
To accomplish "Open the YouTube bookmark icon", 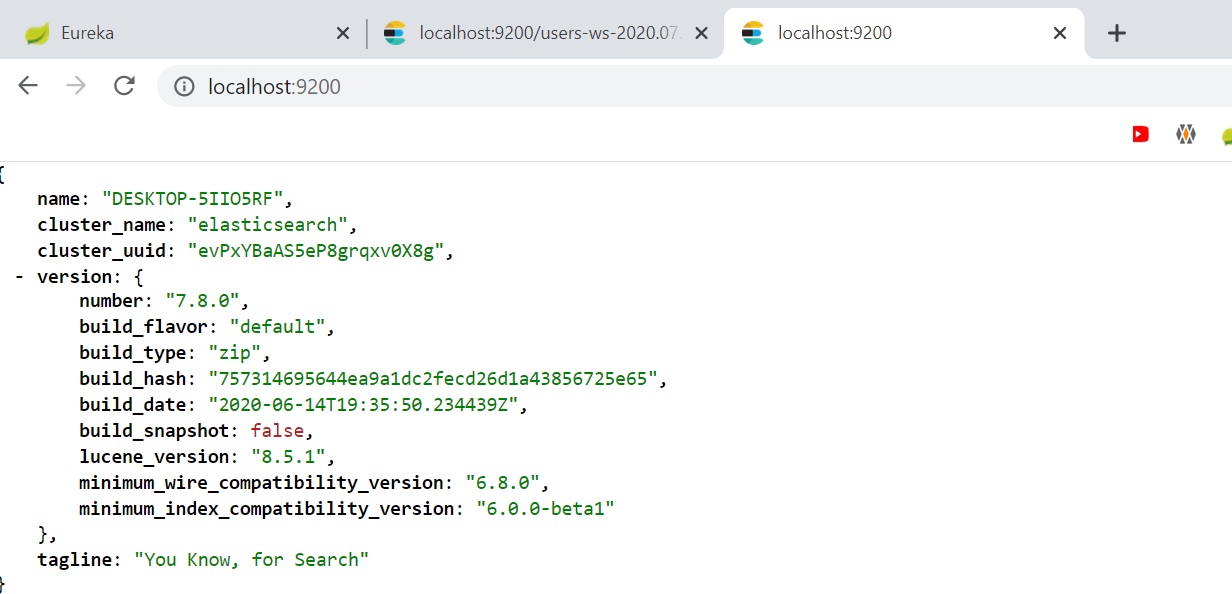I will [x=1140, y=134].
